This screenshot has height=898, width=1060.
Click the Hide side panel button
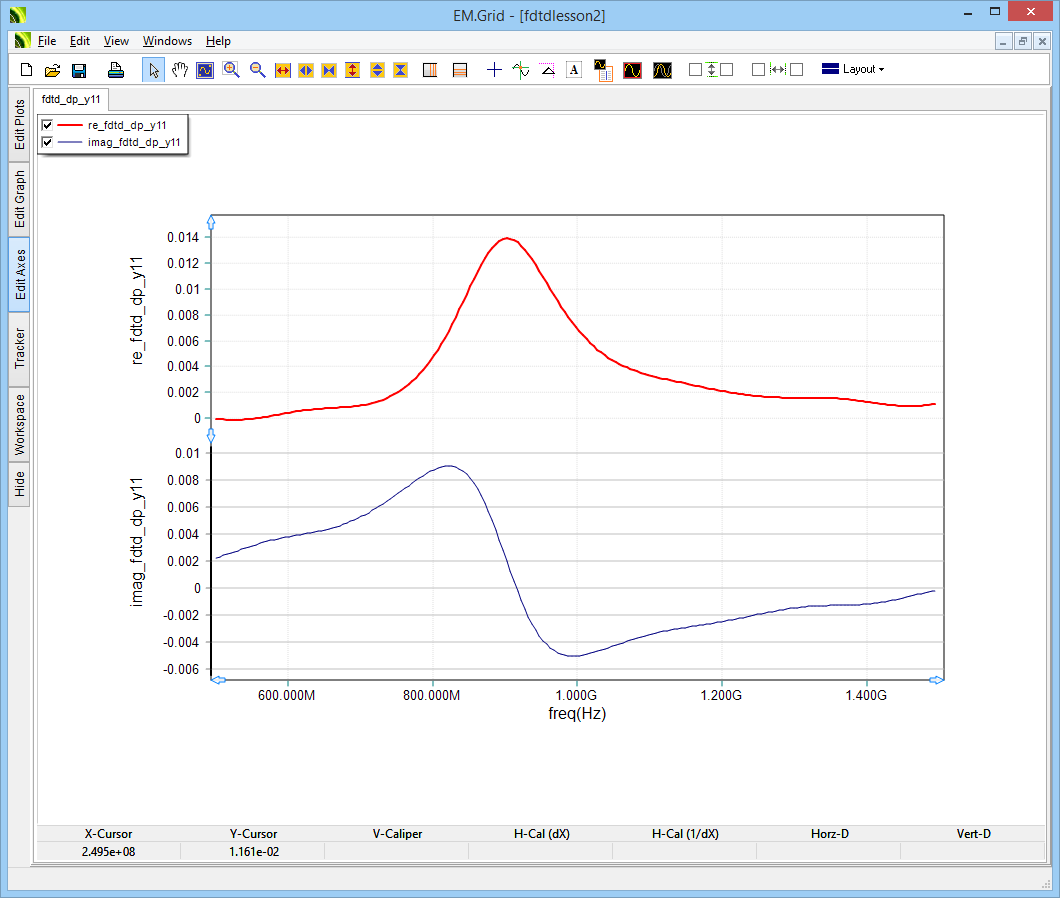20,484
